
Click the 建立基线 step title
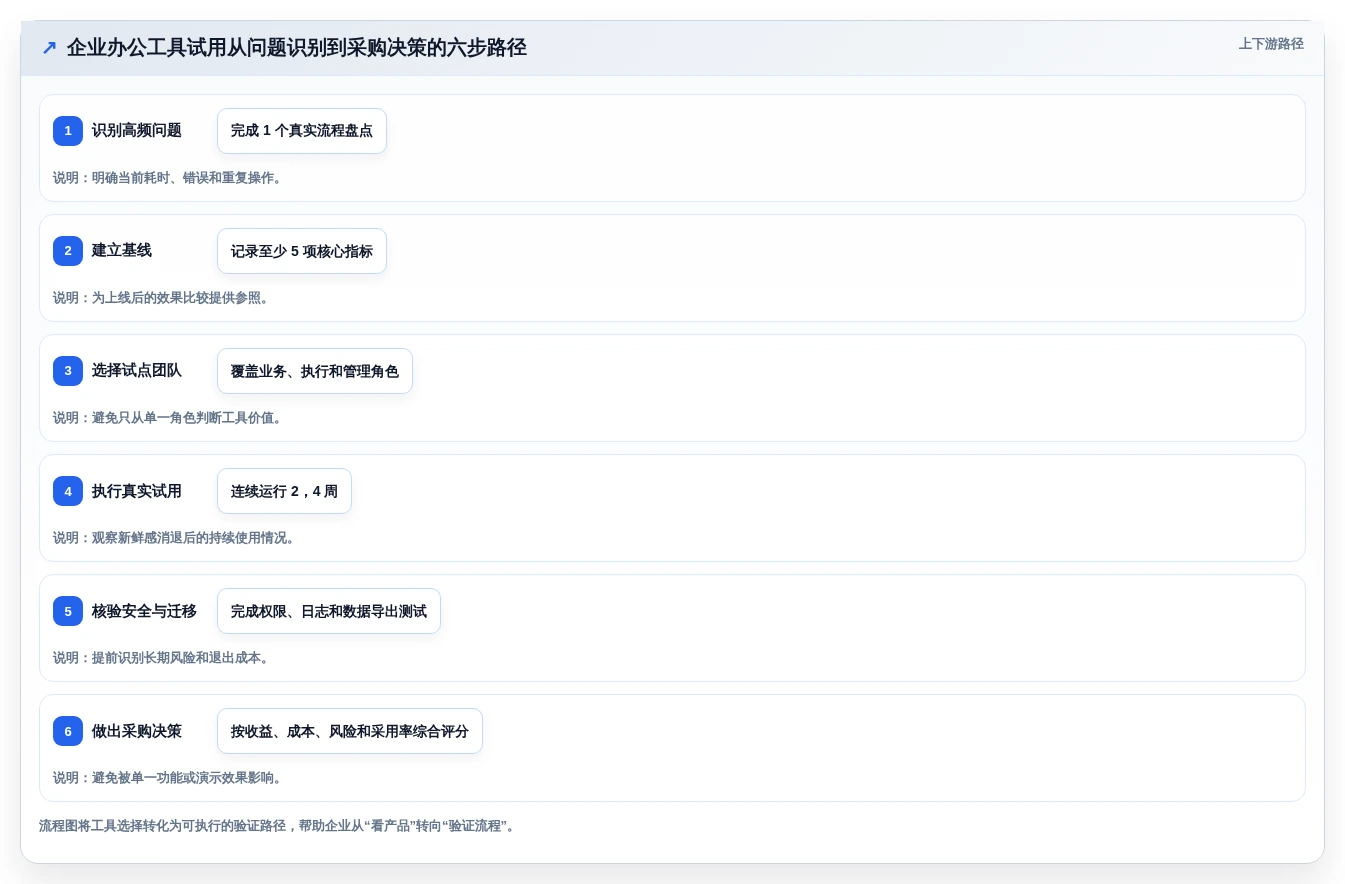click(x=122, y=251)
